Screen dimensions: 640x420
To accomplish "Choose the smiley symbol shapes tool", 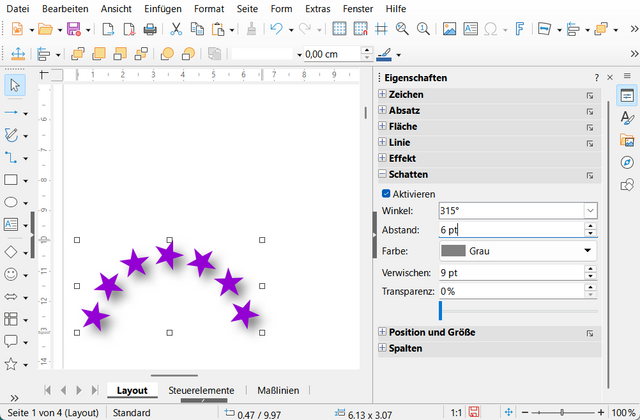I will [12, 274].
